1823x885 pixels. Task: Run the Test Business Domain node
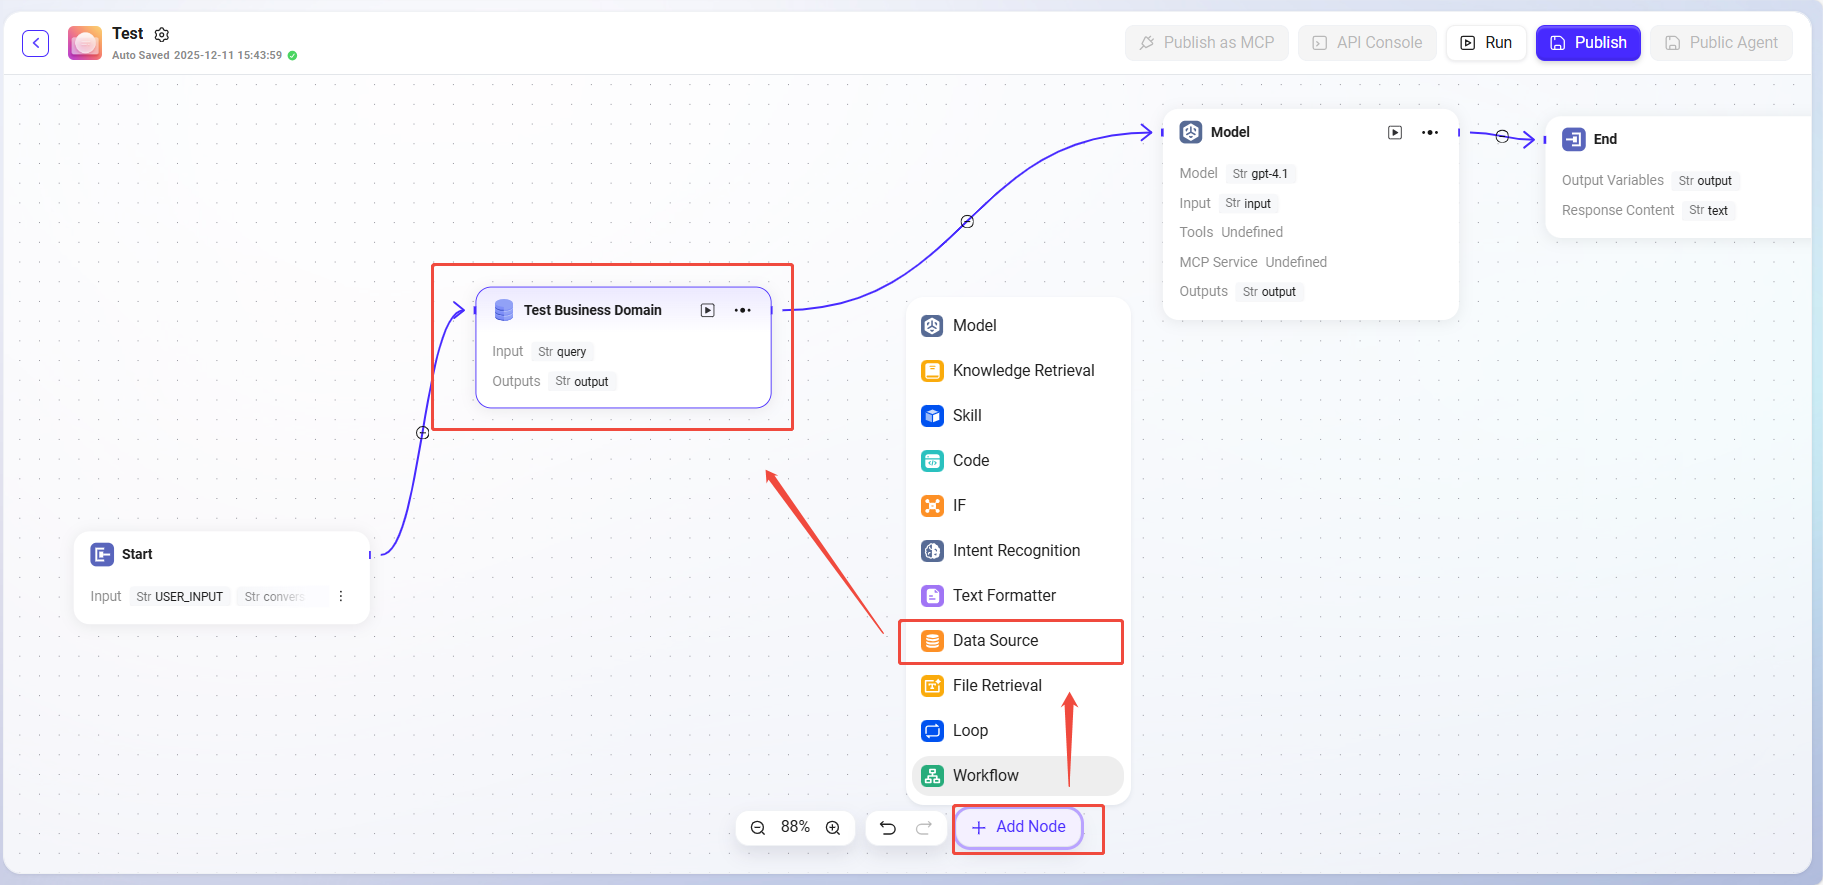[x=708, y=310]
